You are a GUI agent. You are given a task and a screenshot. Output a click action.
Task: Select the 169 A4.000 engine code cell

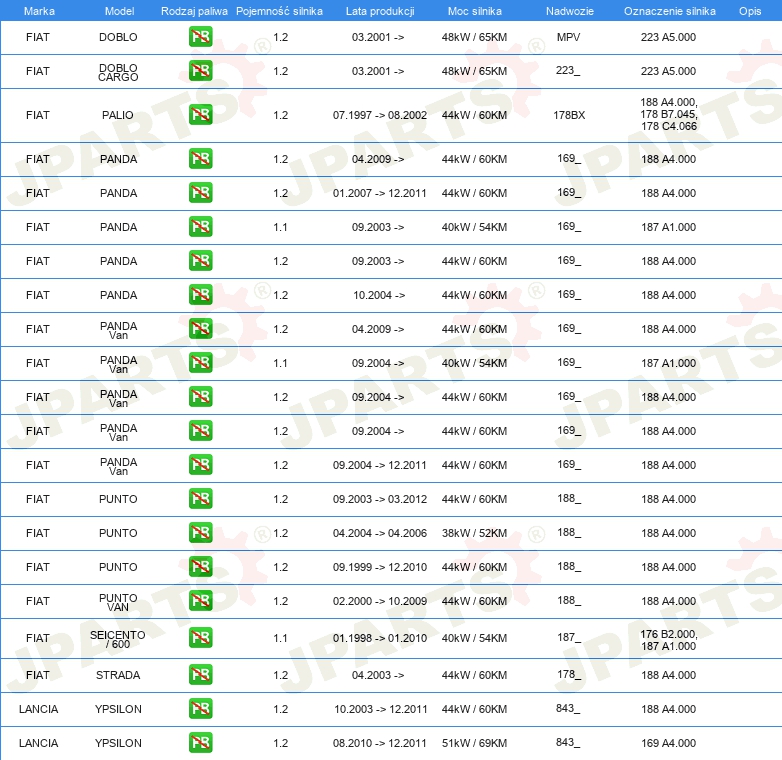669,743
